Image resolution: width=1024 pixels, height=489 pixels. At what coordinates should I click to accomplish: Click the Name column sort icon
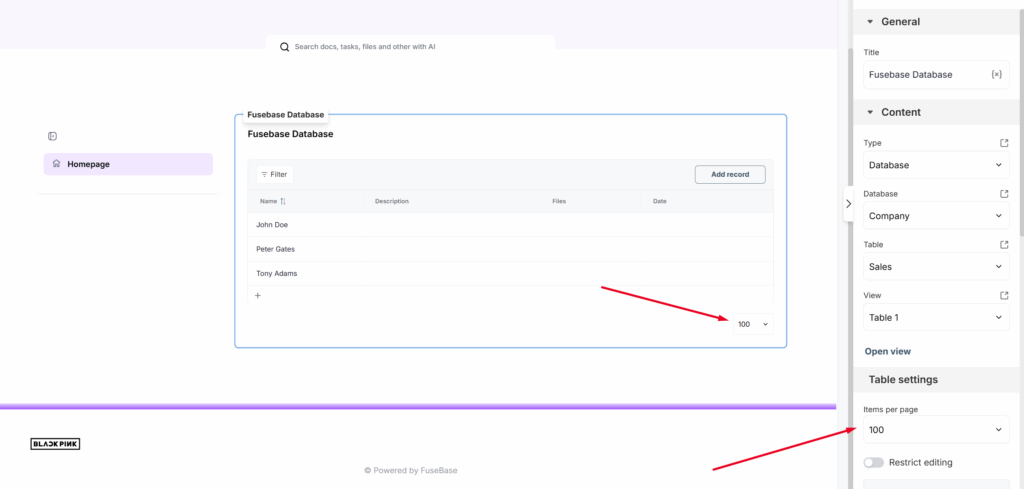tap(283, 201)
